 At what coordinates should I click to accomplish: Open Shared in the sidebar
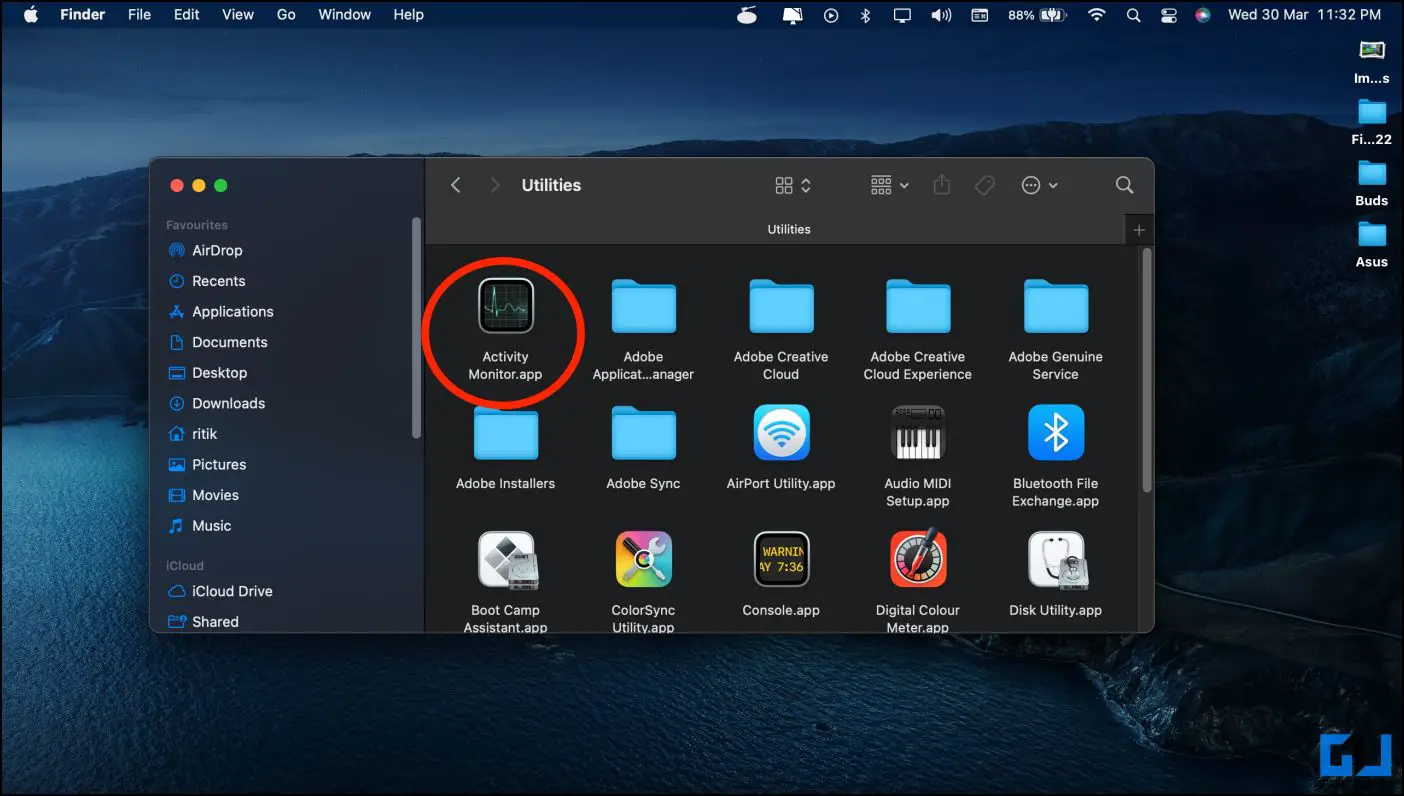click(215, 621)
